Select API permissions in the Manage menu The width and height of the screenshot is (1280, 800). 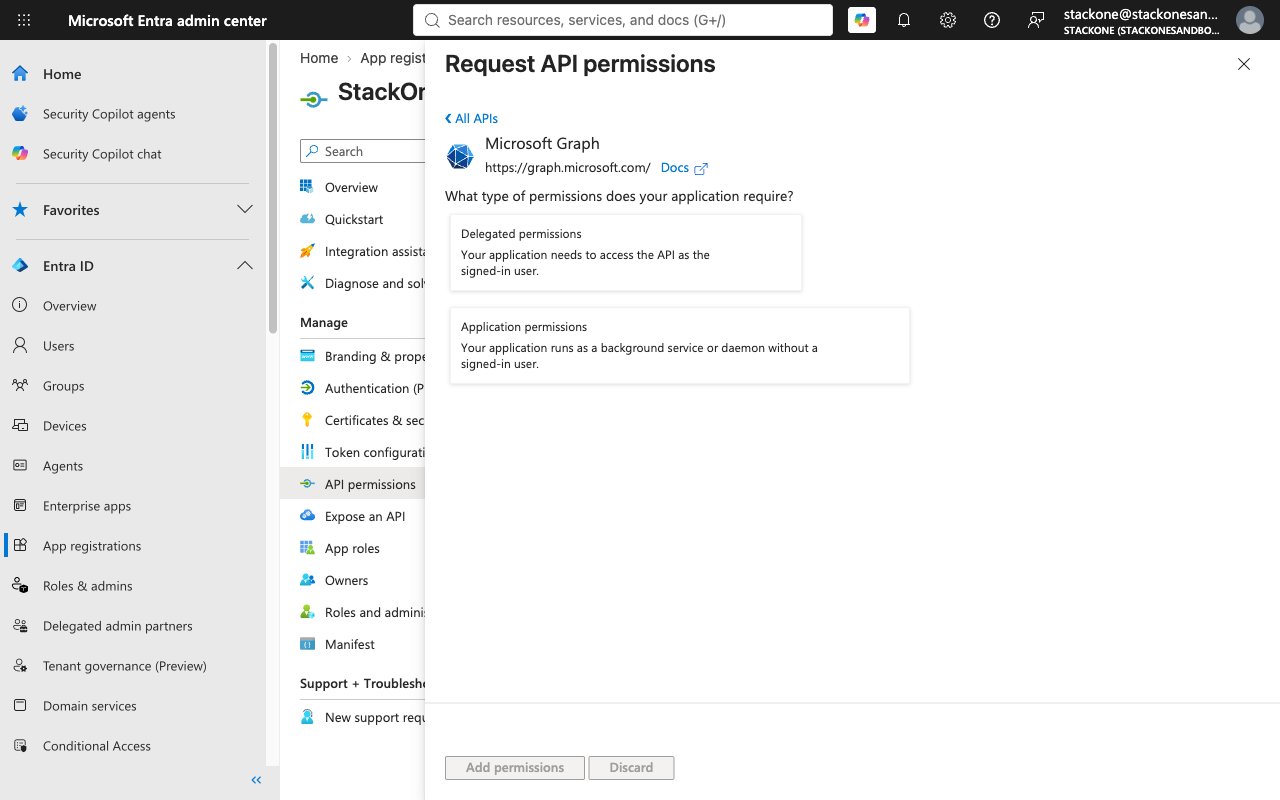[353, 484]
